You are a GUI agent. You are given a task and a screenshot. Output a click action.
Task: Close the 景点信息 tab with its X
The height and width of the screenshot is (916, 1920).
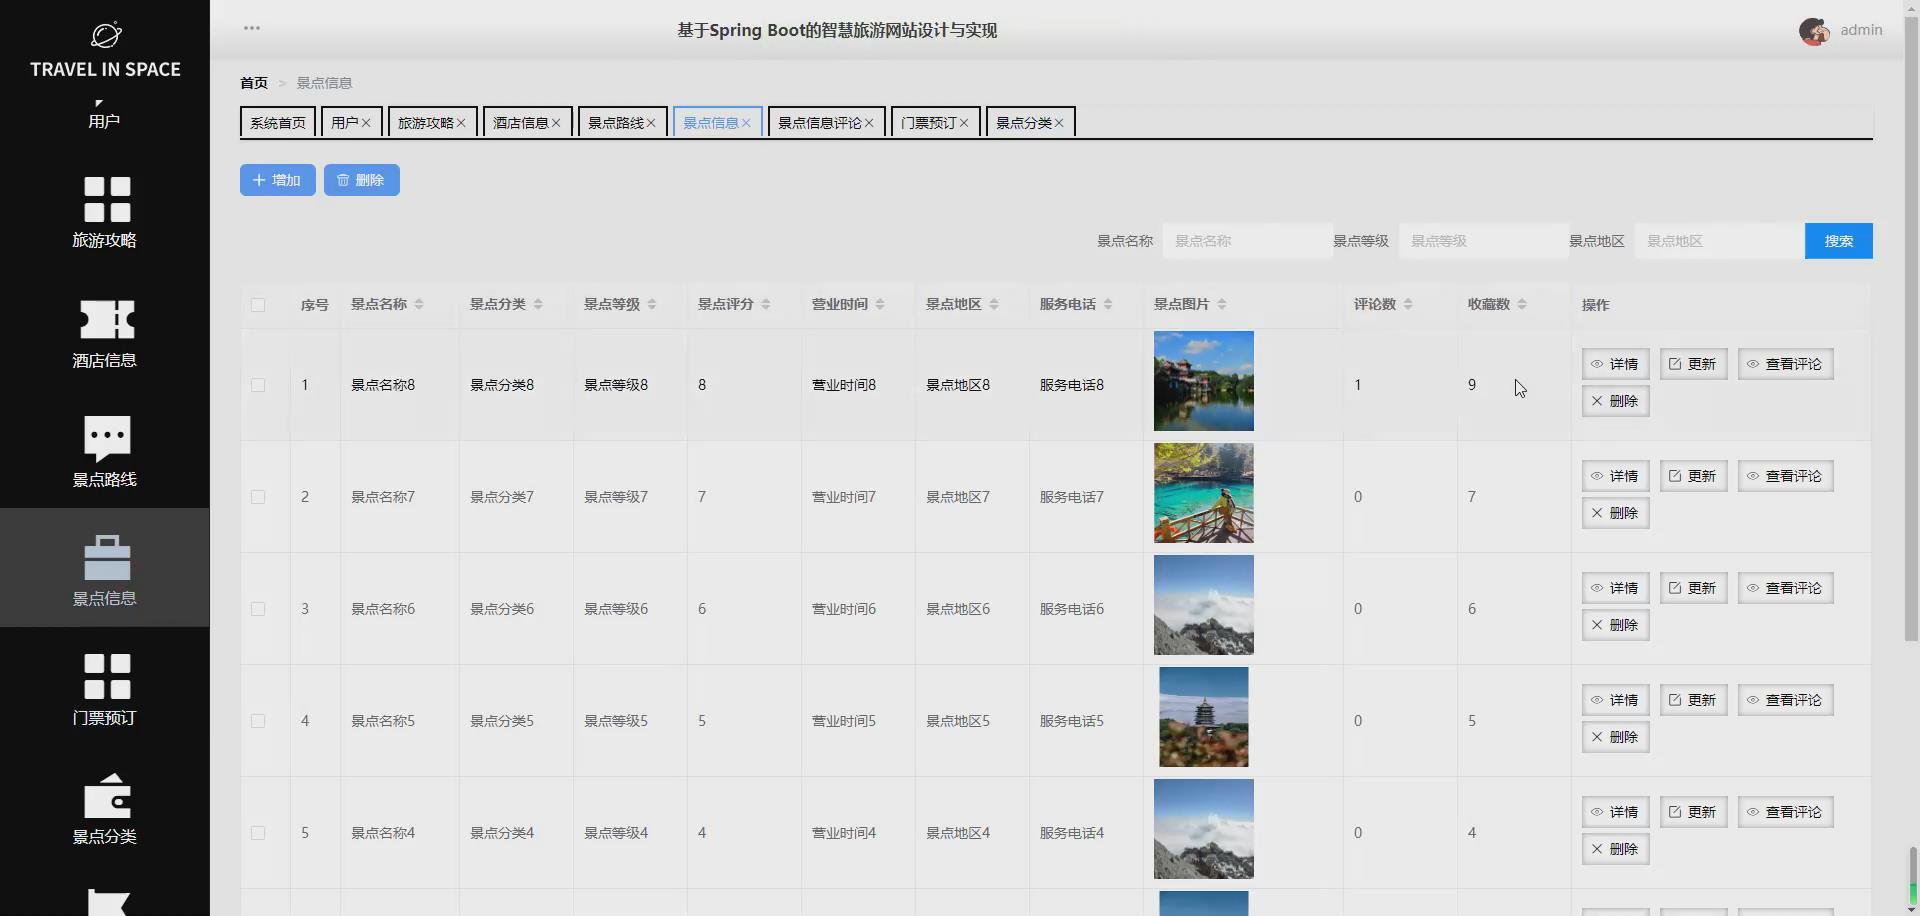click(x=746, y=123)
